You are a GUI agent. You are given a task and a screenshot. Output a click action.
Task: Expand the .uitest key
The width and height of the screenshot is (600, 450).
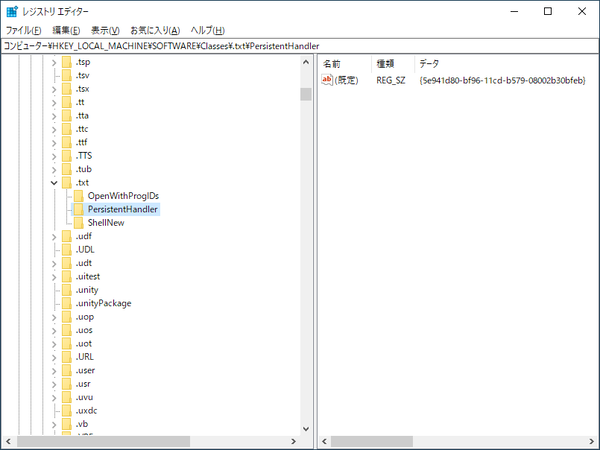[54, 277]
